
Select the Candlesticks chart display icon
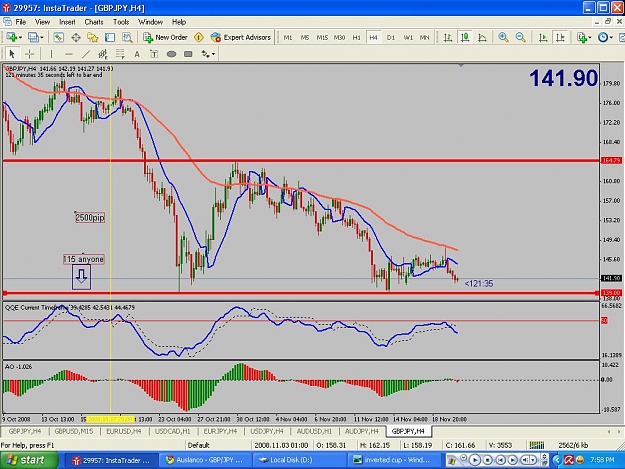pos(465,37)
